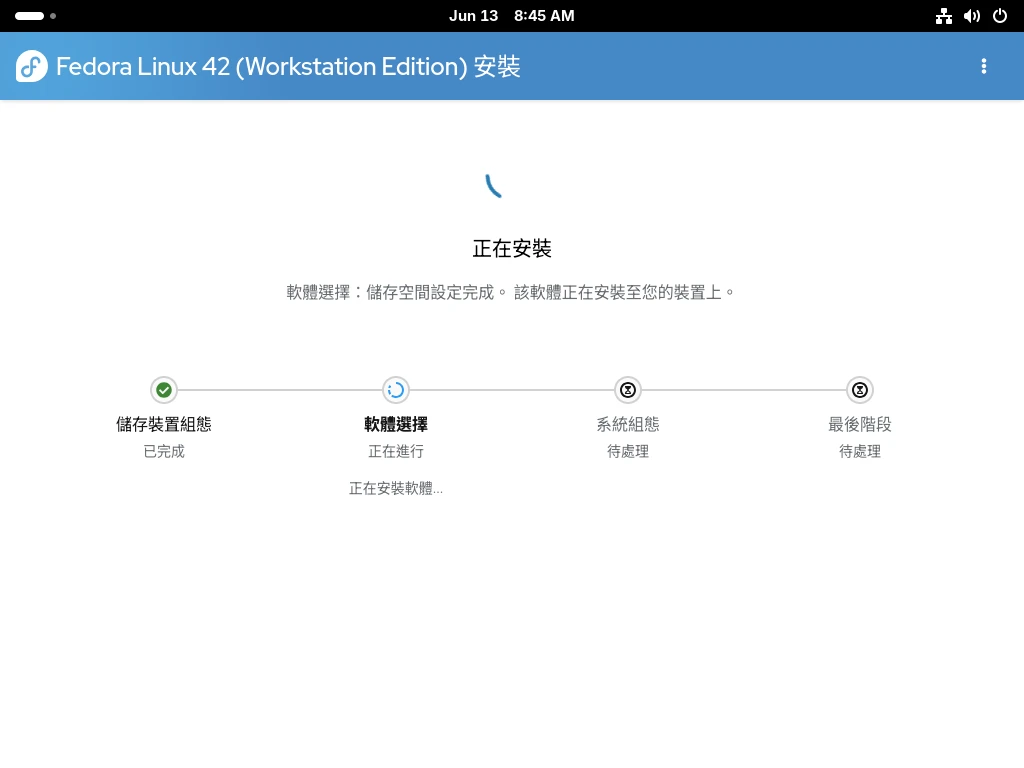Screen dimensions: 1024x768
Task: Click the 待處理 status under 系統組態
Action: [x=628, y=451]
